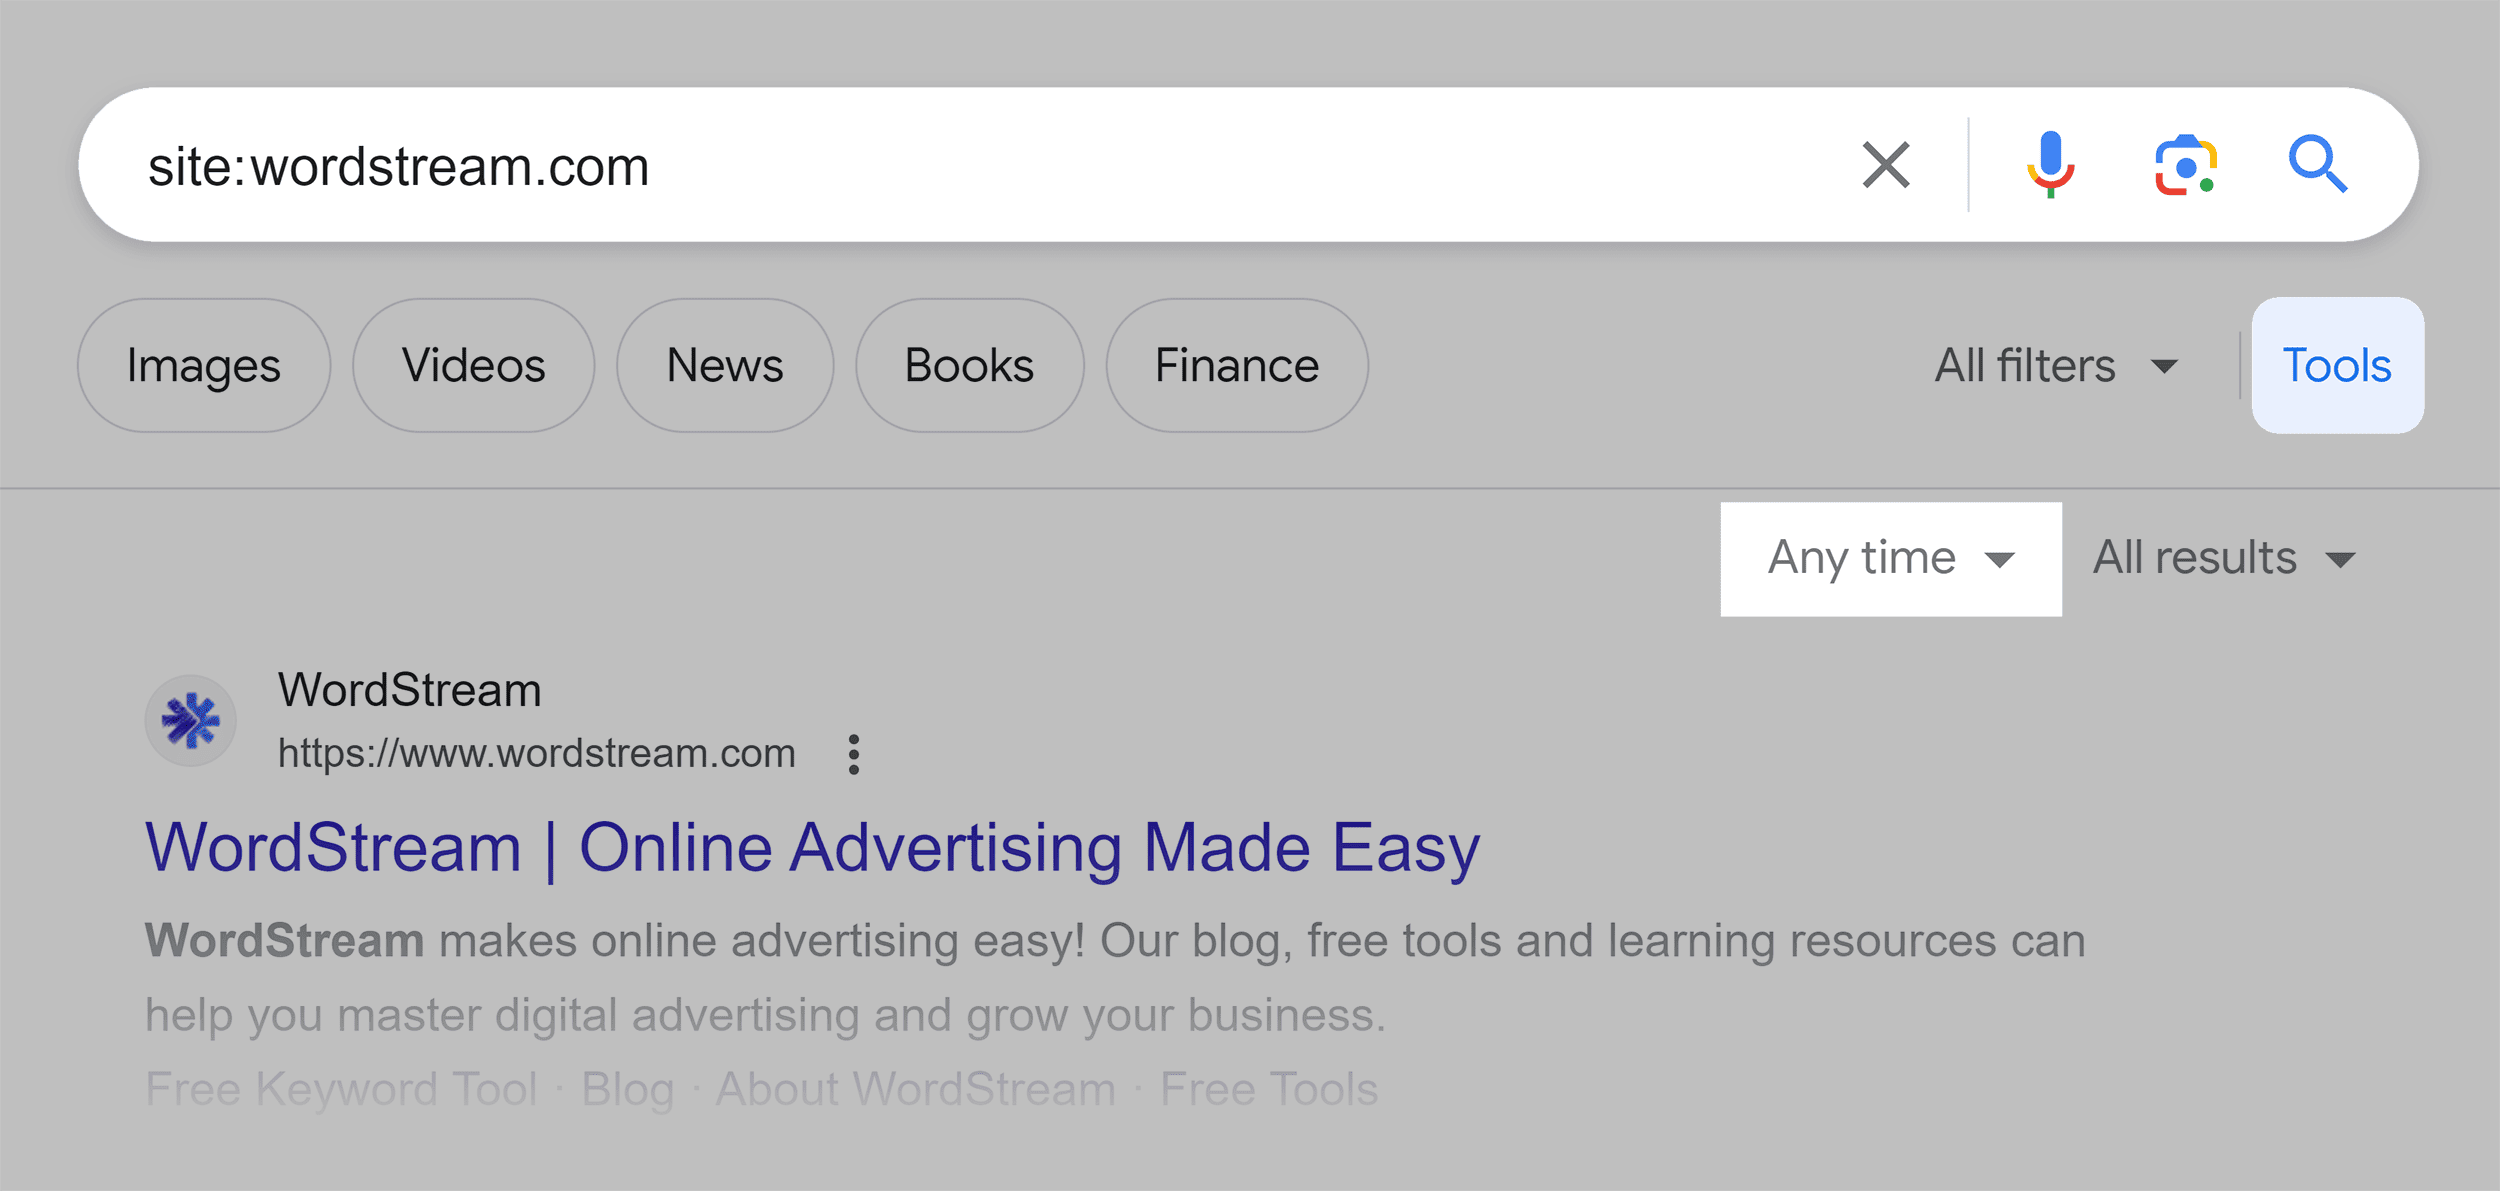Toggle the Books filter chip
Image resolution: width=2500 pixels, height=1191 pixels.
(x=968, y=365)
